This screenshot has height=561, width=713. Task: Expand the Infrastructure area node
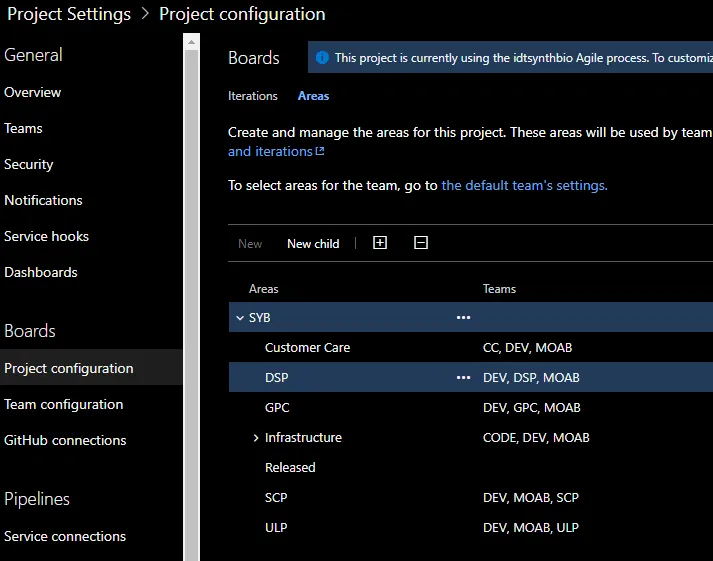256,438
